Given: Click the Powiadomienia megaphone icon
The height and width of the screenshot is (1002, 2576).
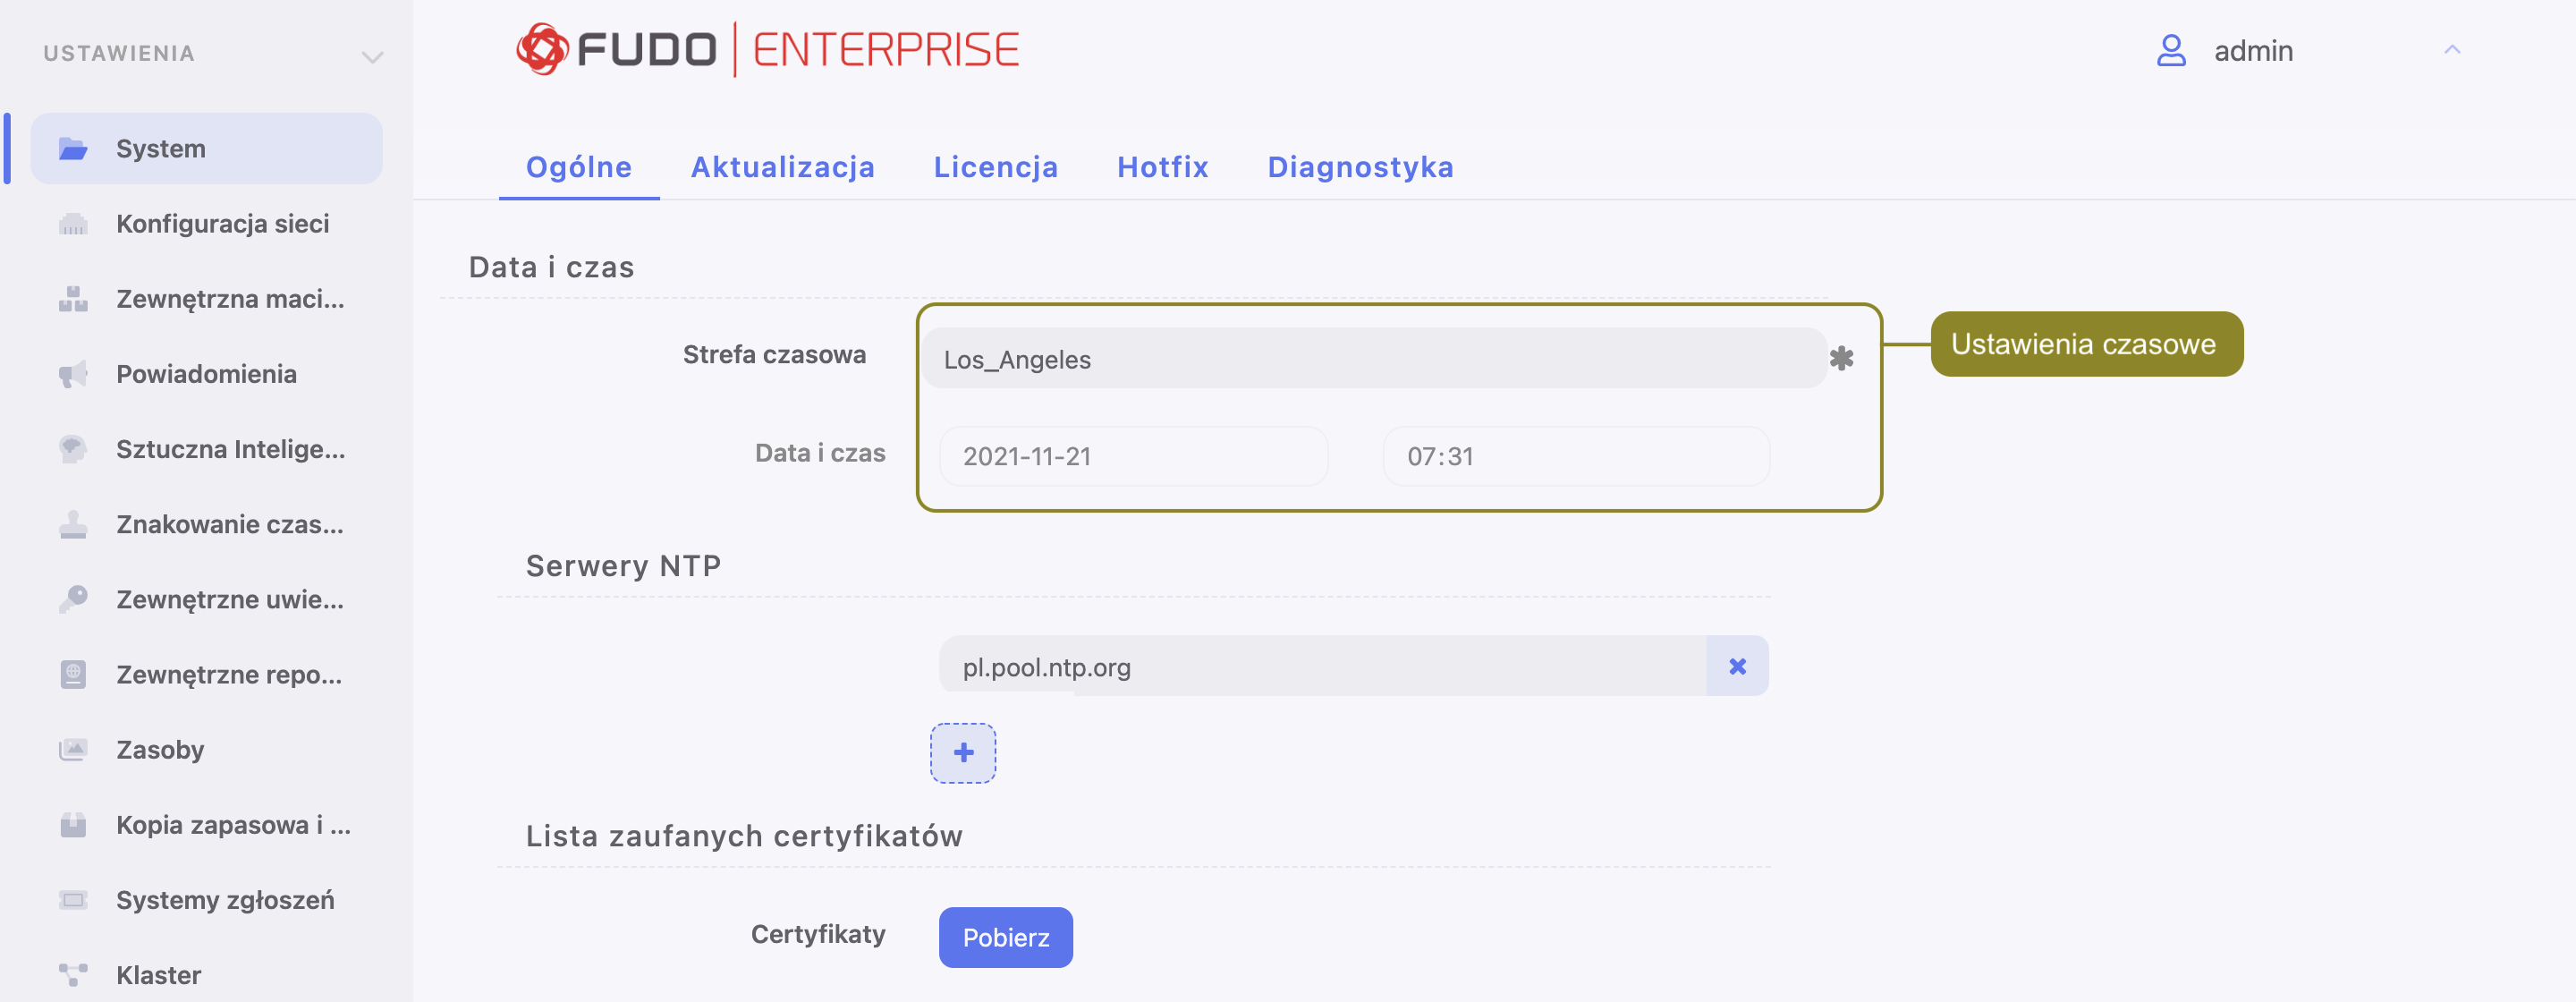Looking at the screenshot, I should tap(73, 374).
